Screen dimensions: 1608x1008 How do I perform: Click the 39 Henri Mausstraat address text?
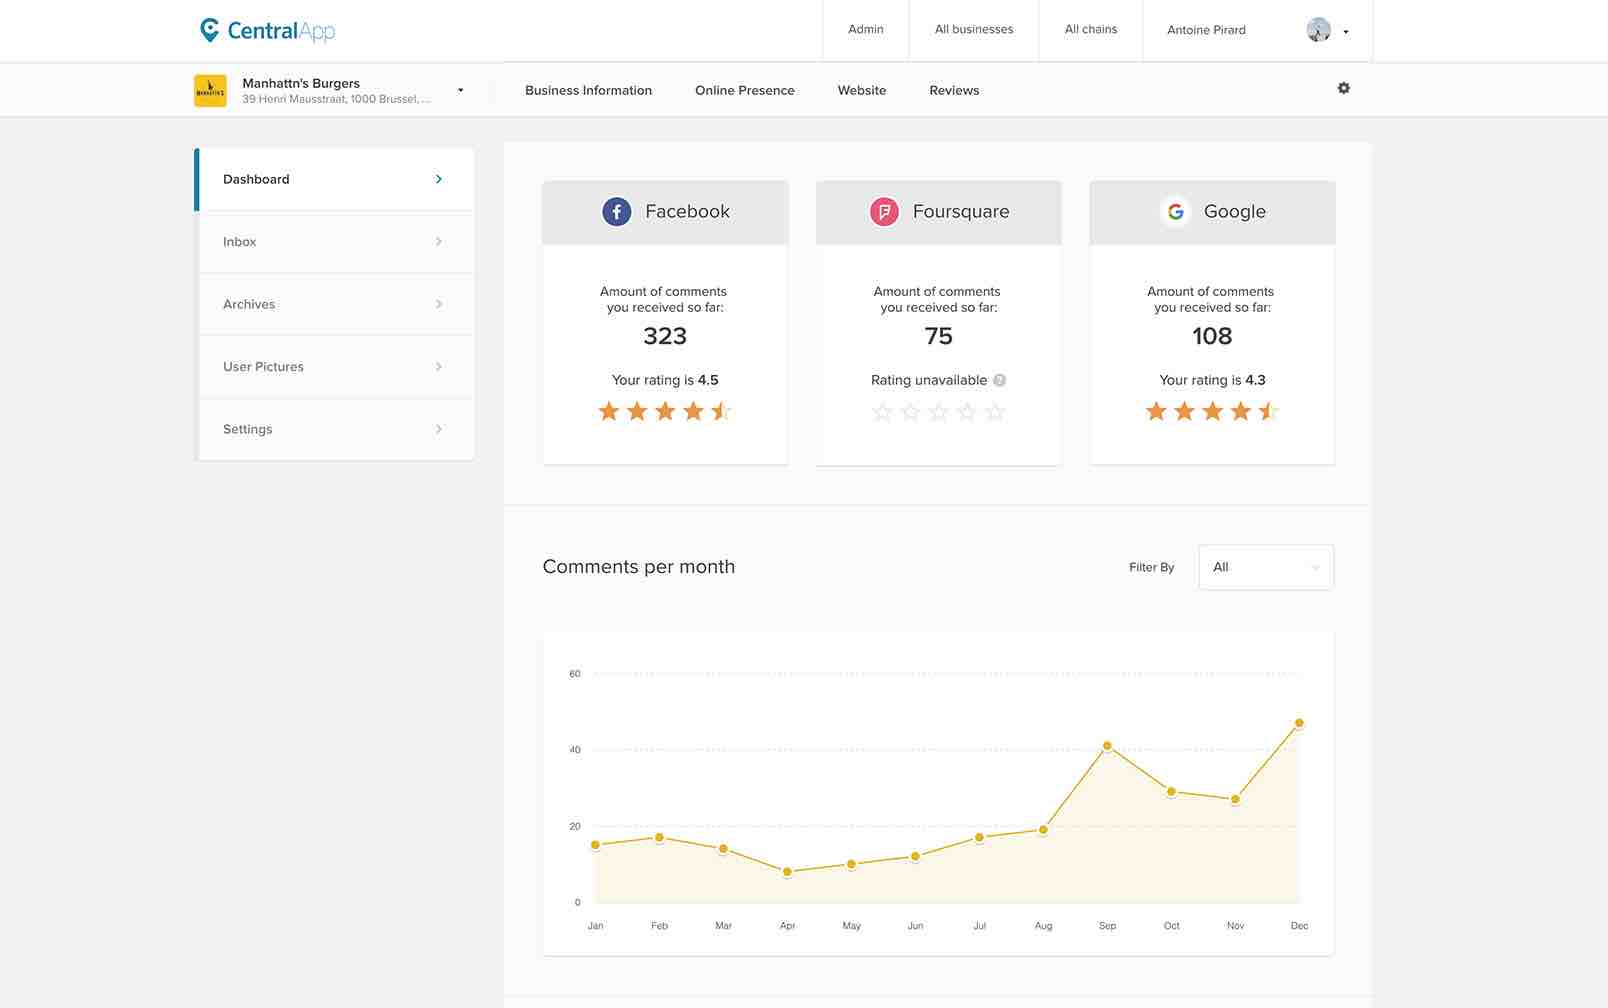click(x=337, y=99)
